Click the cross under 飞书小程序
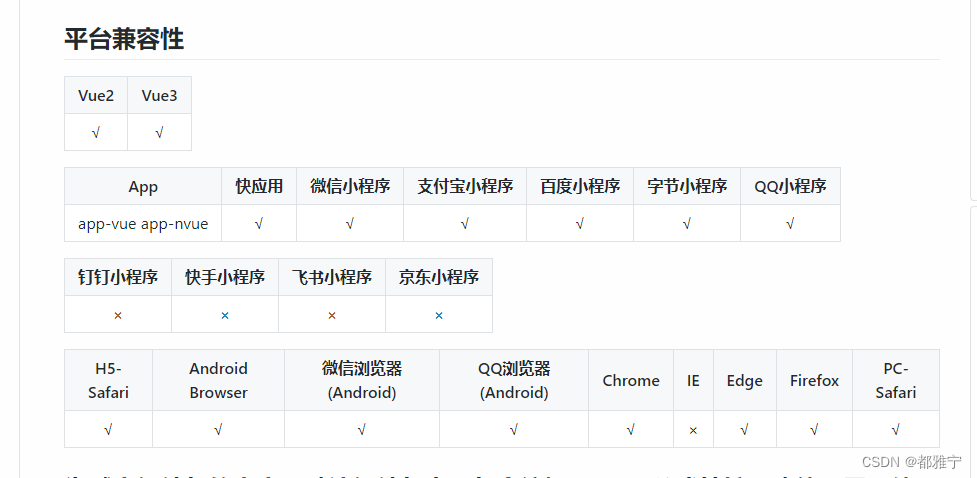Screen dimensions: 977x478 coord(332,315)
